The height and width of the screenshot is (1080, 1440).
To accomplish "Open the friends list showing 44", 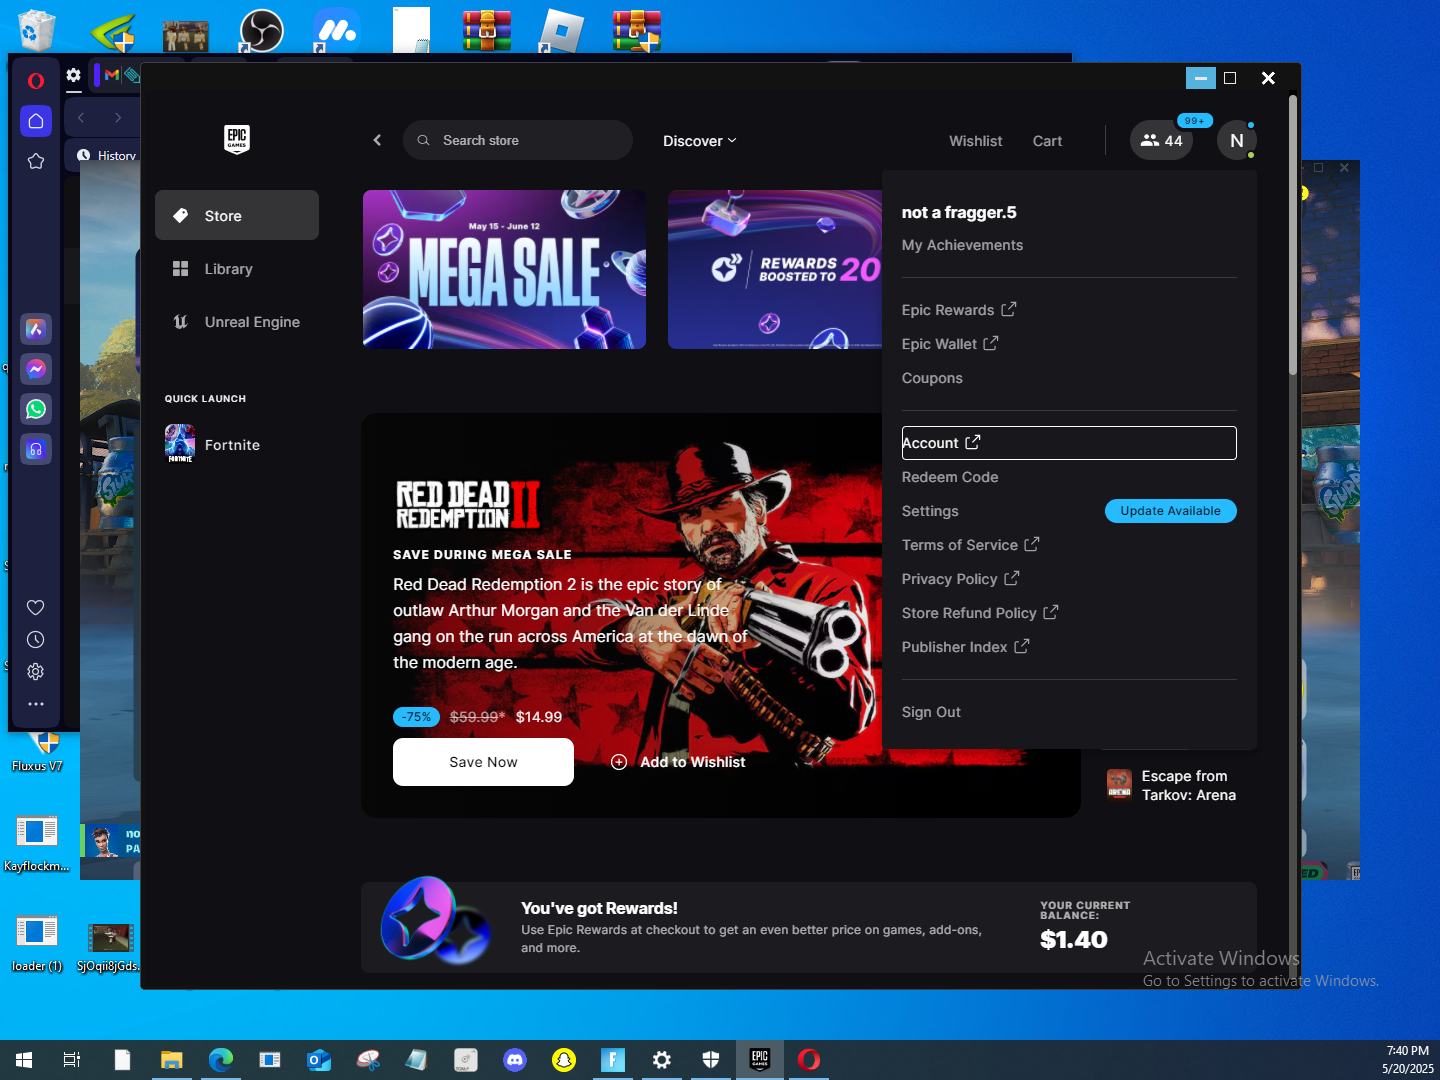I will tap(1161, 140).
